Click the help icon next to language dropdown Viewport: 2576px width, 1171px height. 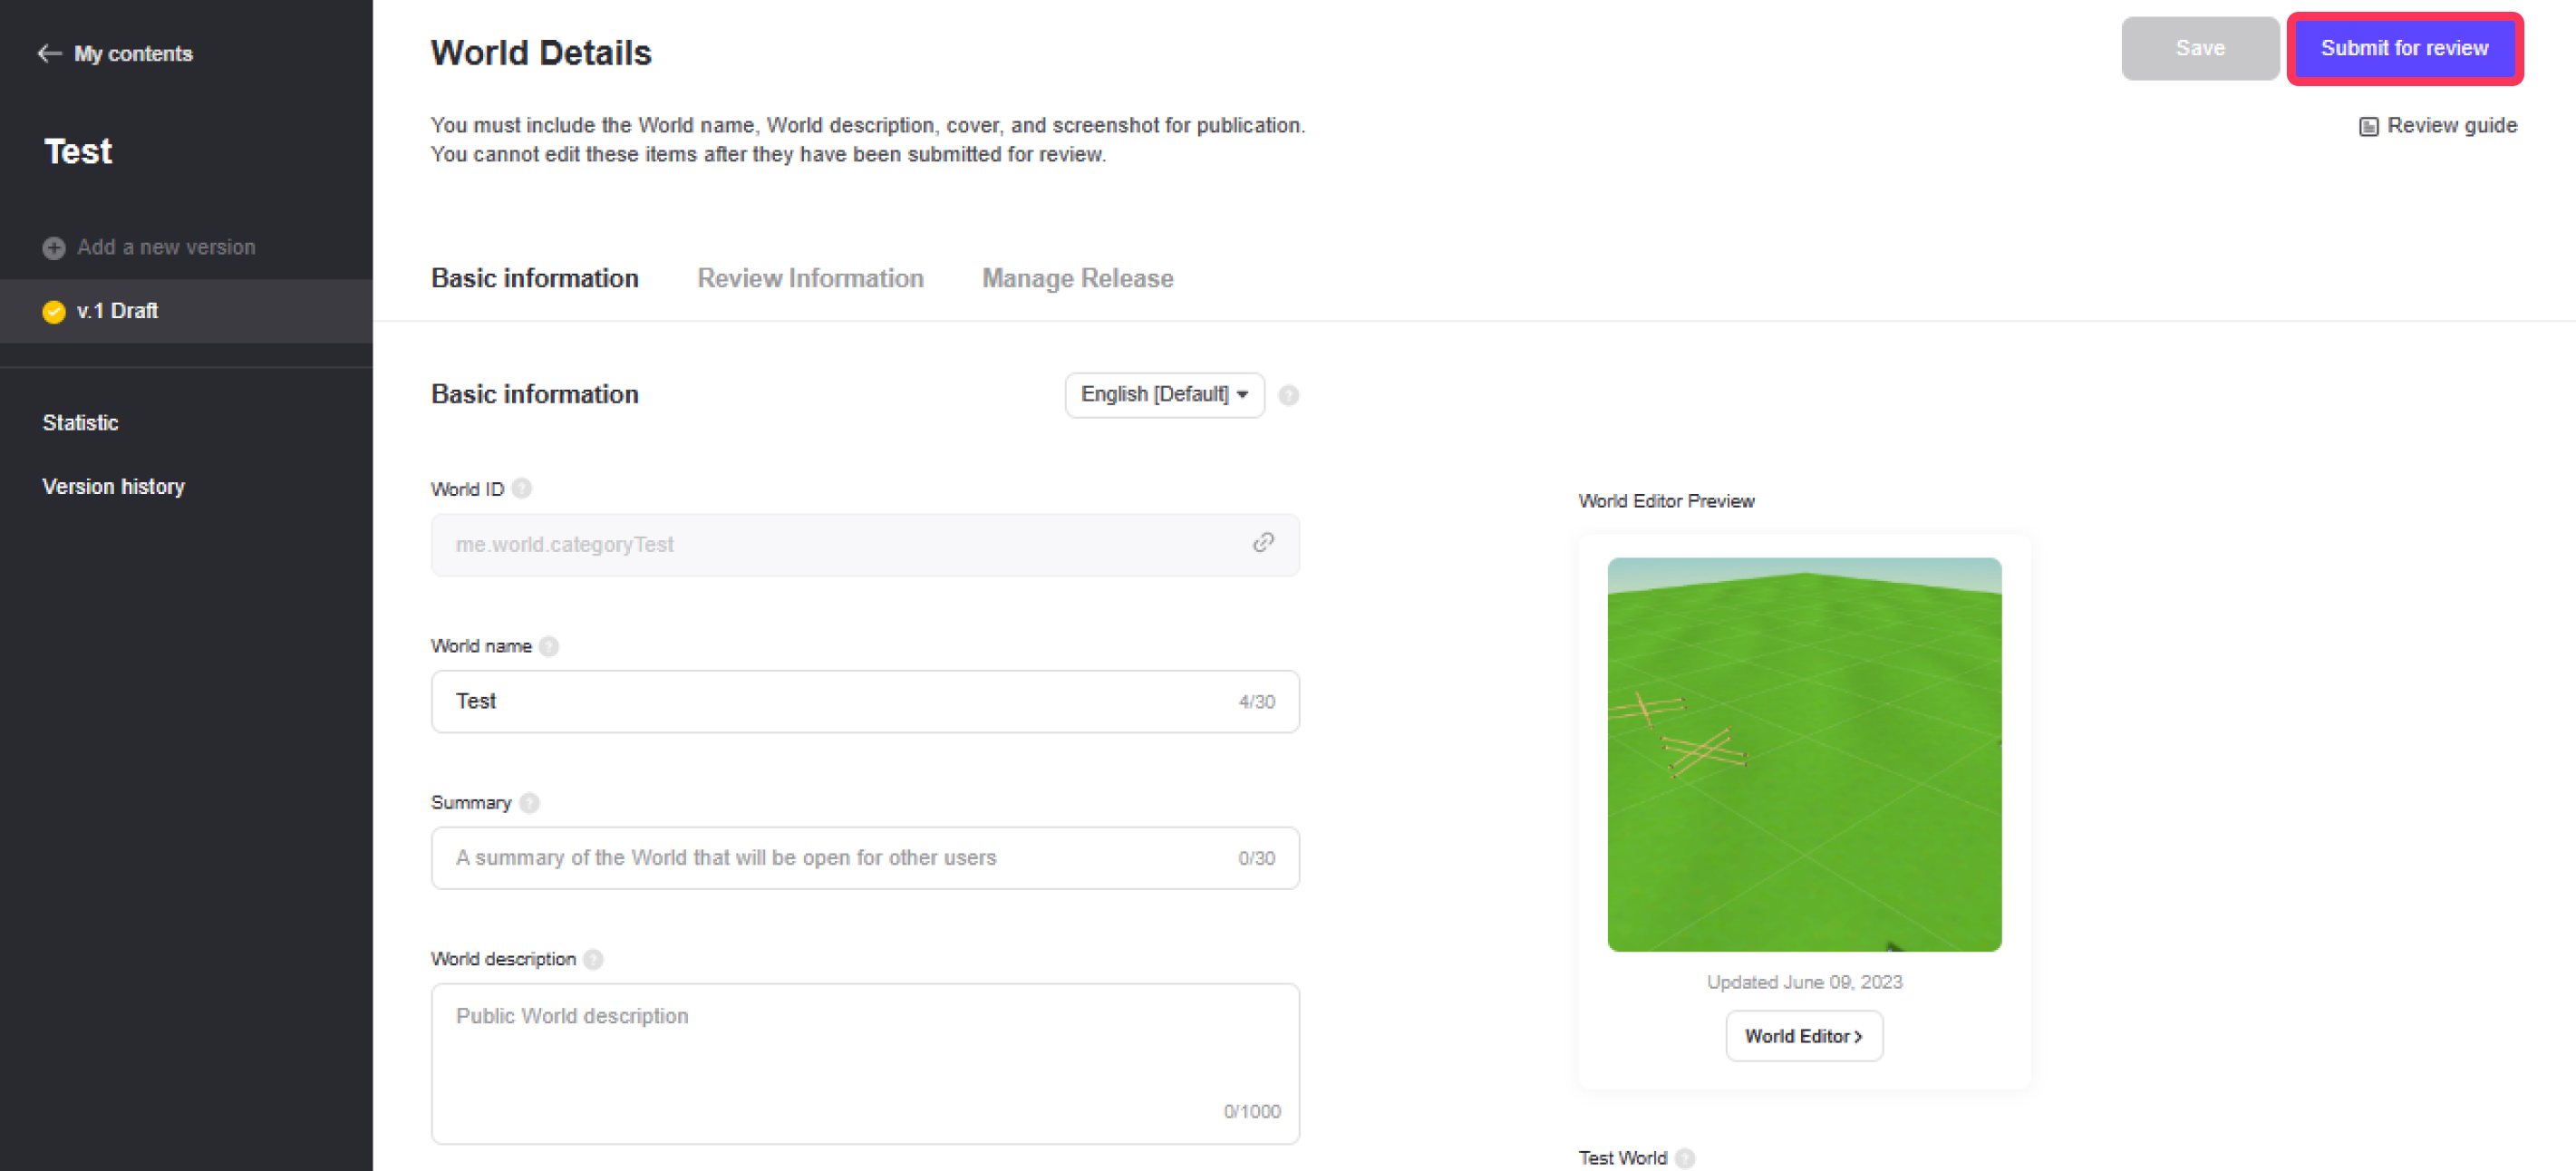(x=1289, y=395)
